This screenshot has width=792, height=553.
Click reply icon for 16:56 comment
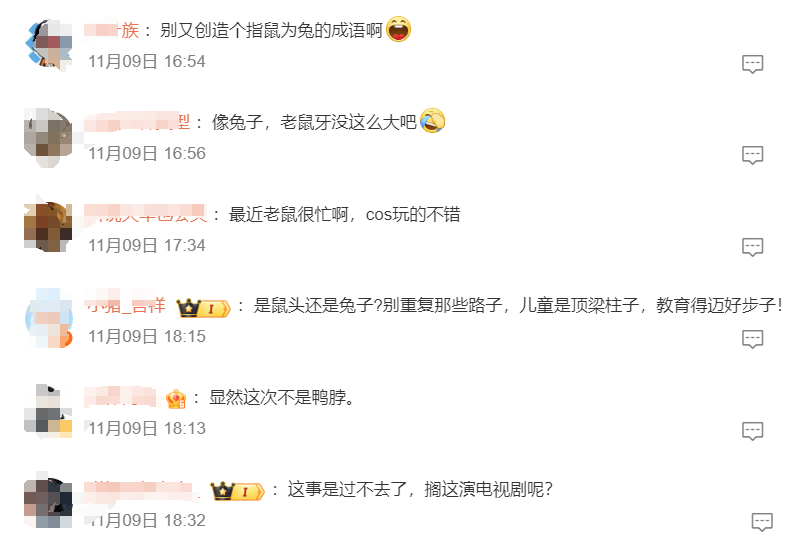point(752,155)
